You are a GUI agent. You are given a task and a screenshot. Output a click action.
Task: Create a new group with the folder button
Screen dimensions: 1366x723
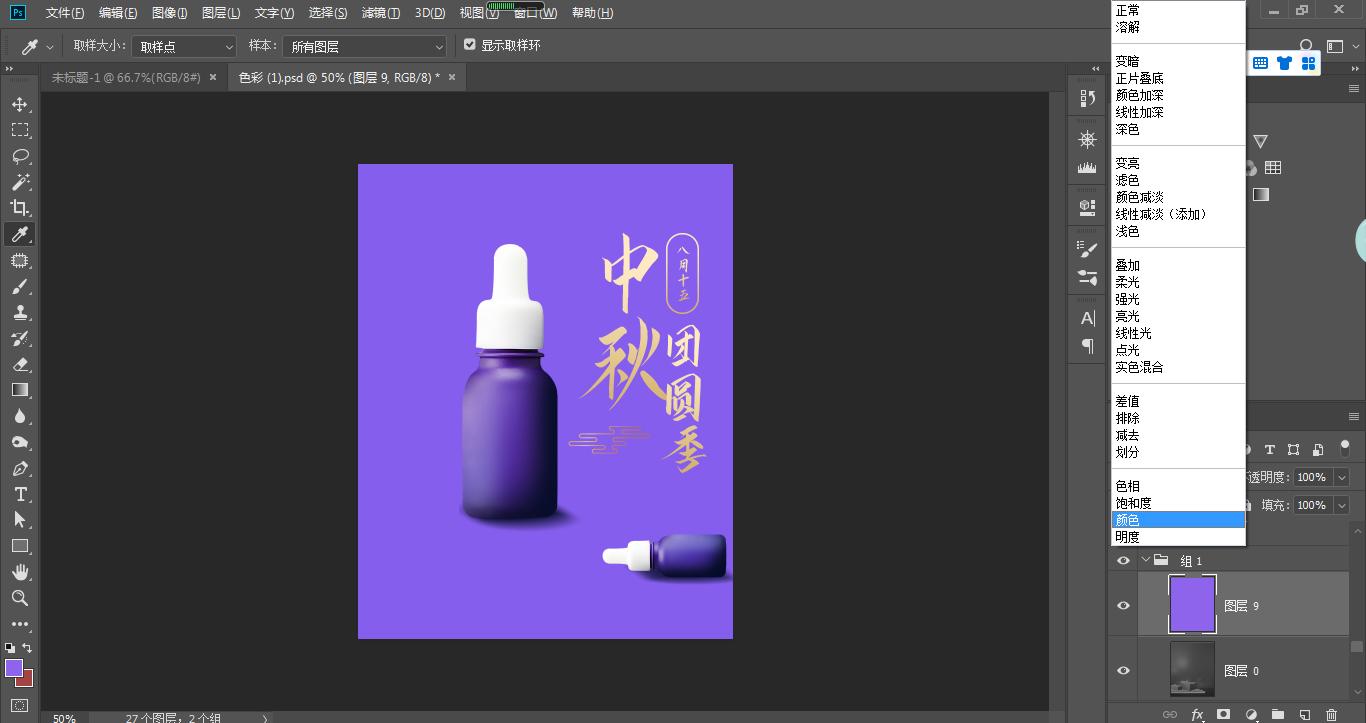point(1278,715)
